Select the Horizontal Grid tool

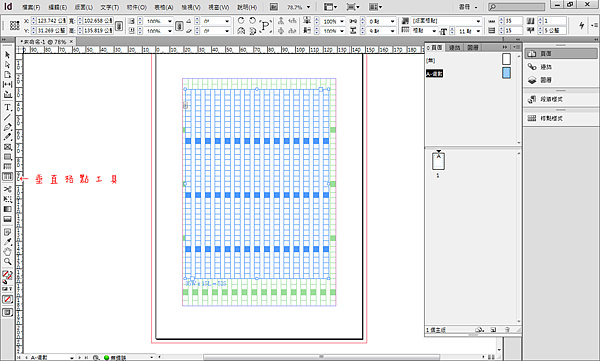click(x=7, y=167)
